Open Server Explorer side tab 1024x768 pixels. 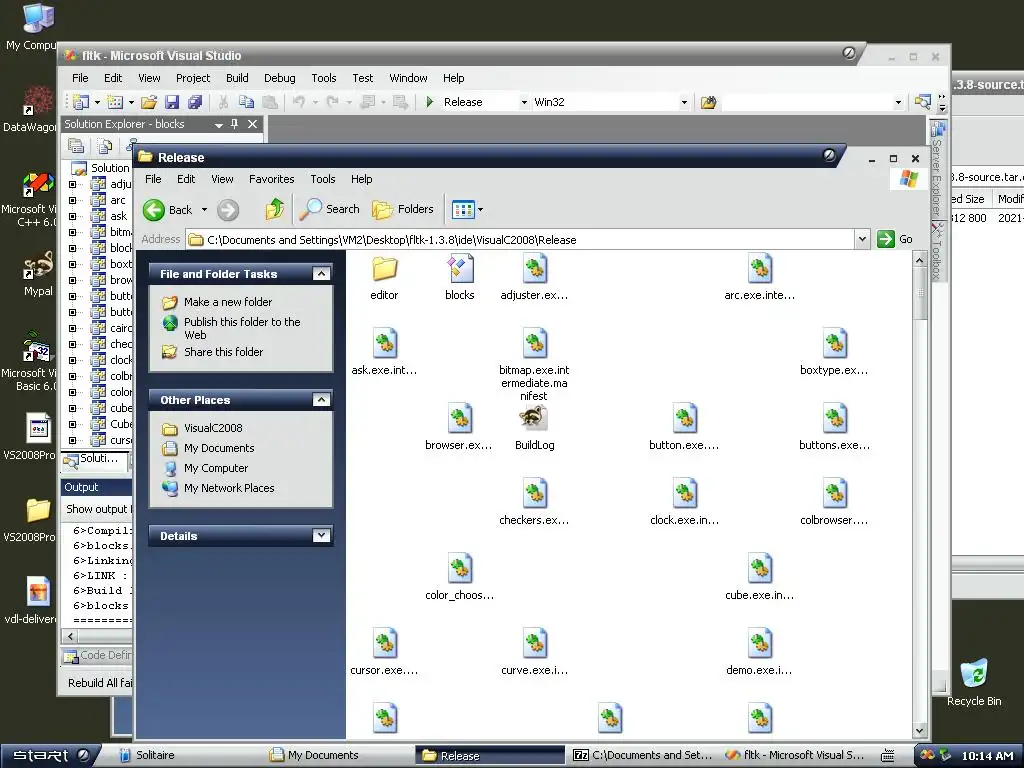[937, 168]
